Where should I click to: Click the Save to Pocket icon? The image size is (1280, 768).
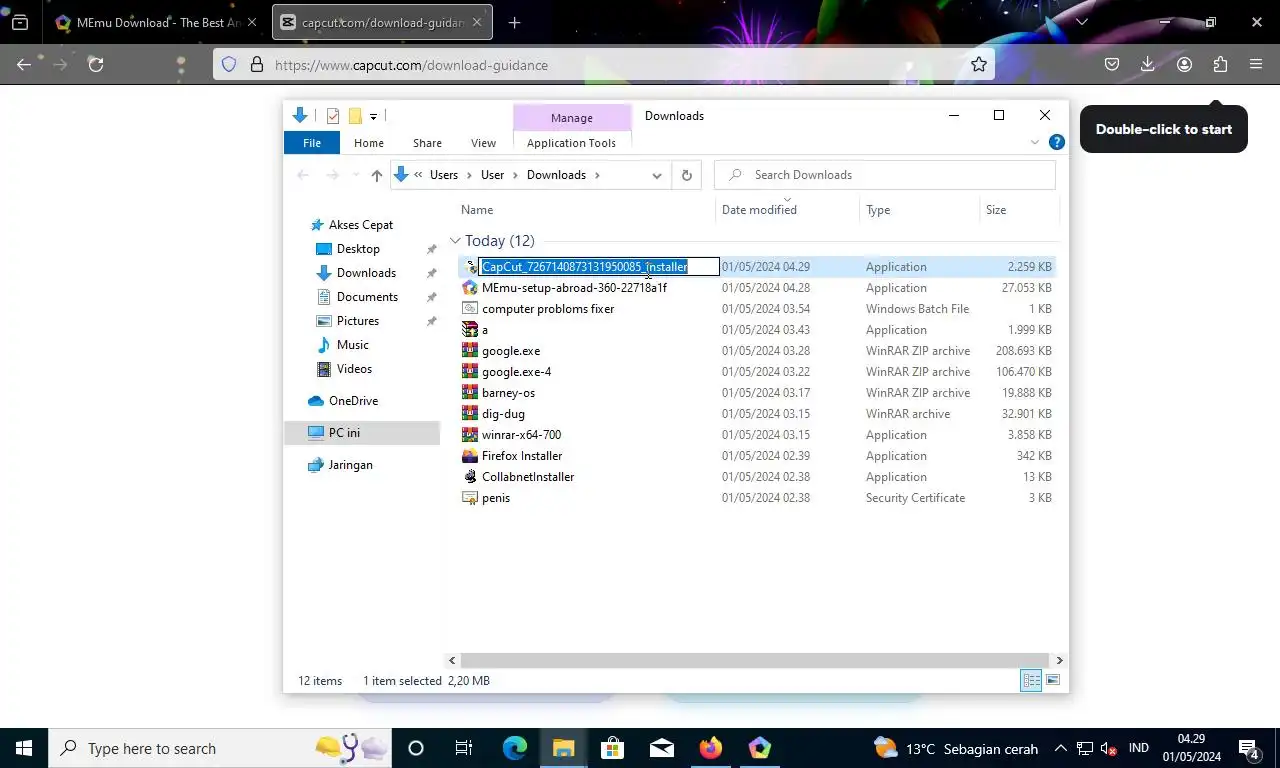coord(1112,64)
